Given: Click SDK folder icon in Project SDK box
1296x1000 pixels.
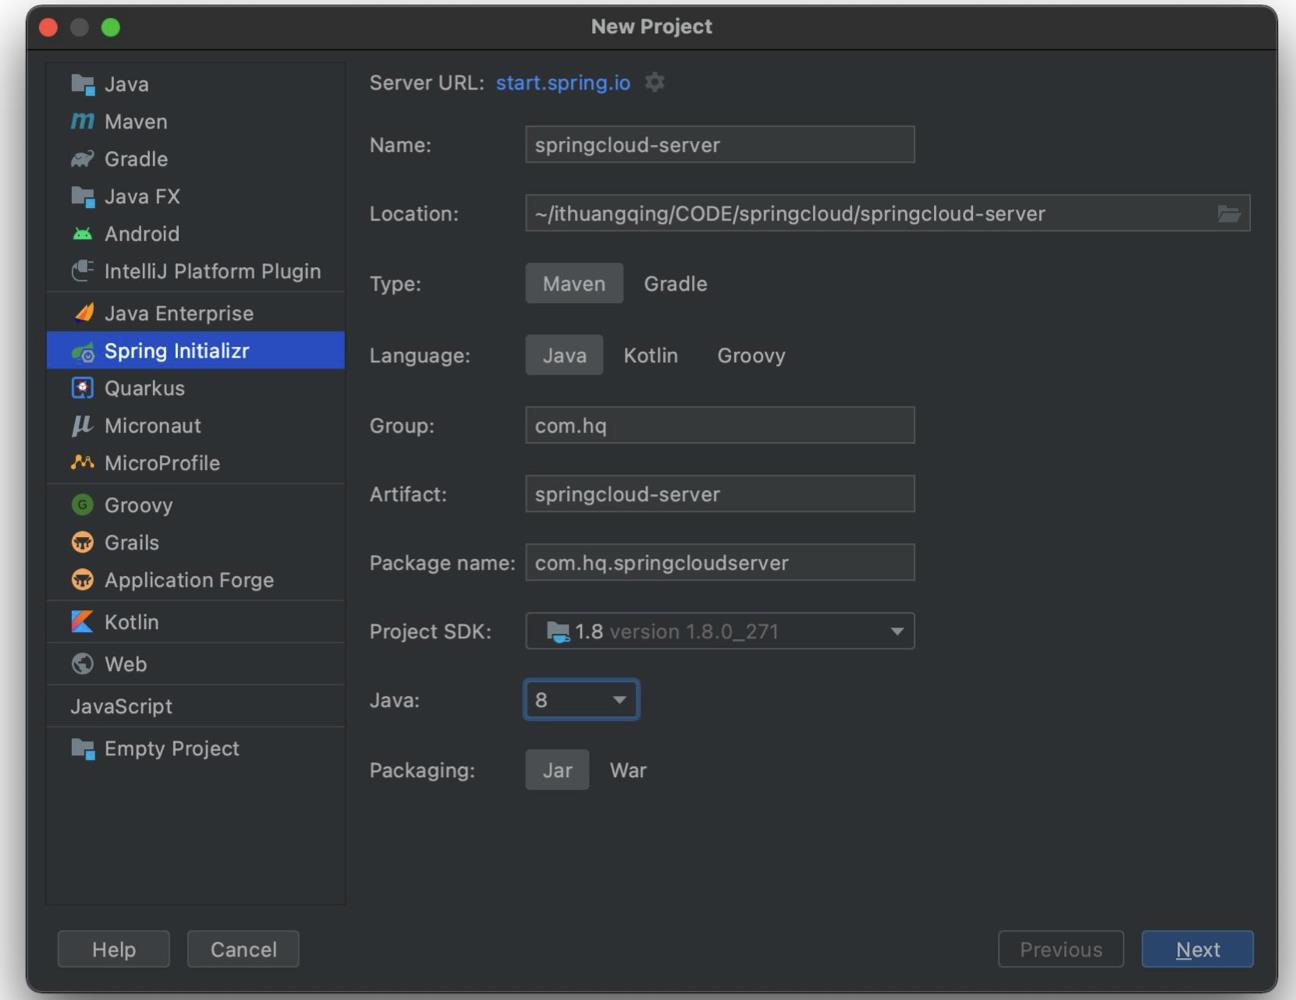Looking at the screenshot, I should point(558,631).
